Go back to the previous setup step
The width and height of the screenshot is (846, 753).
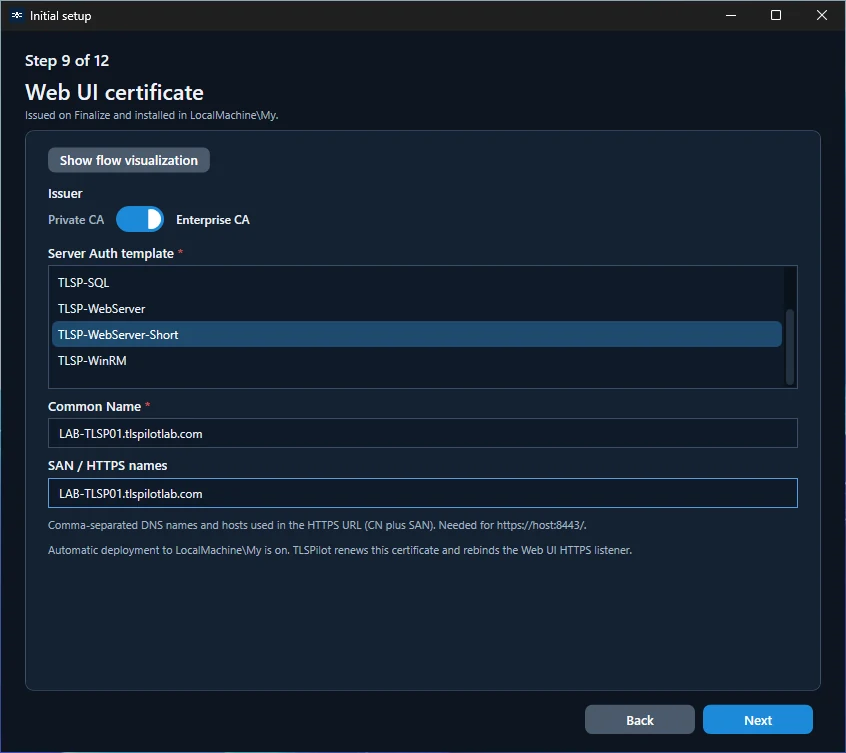tap(639, 720)
